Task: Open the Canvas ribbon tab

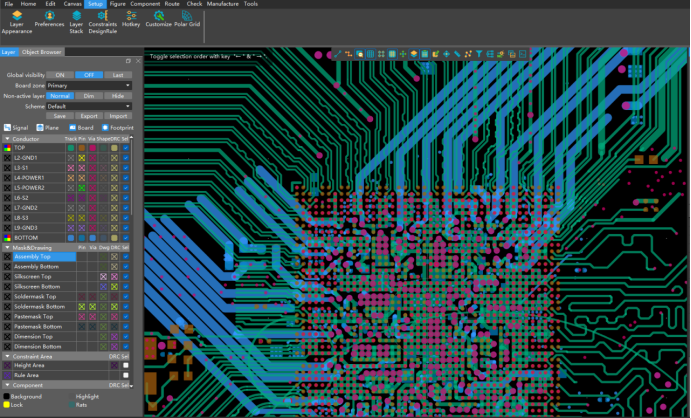Action: pyautogui.click(x=72, y=4)
